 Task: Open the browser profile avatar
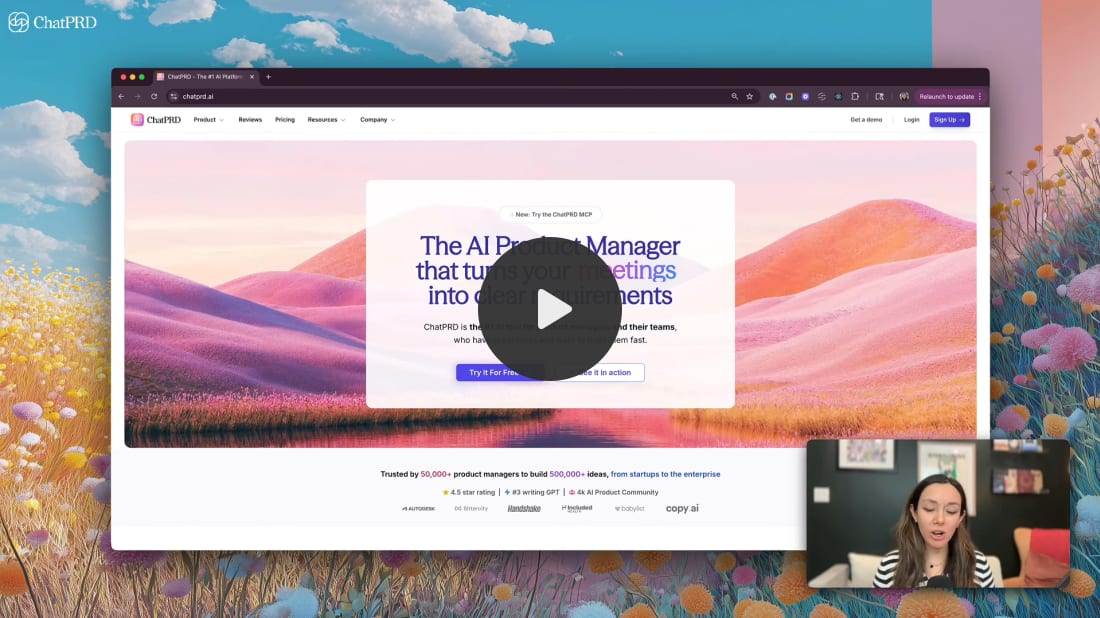(x=904, y=96)
